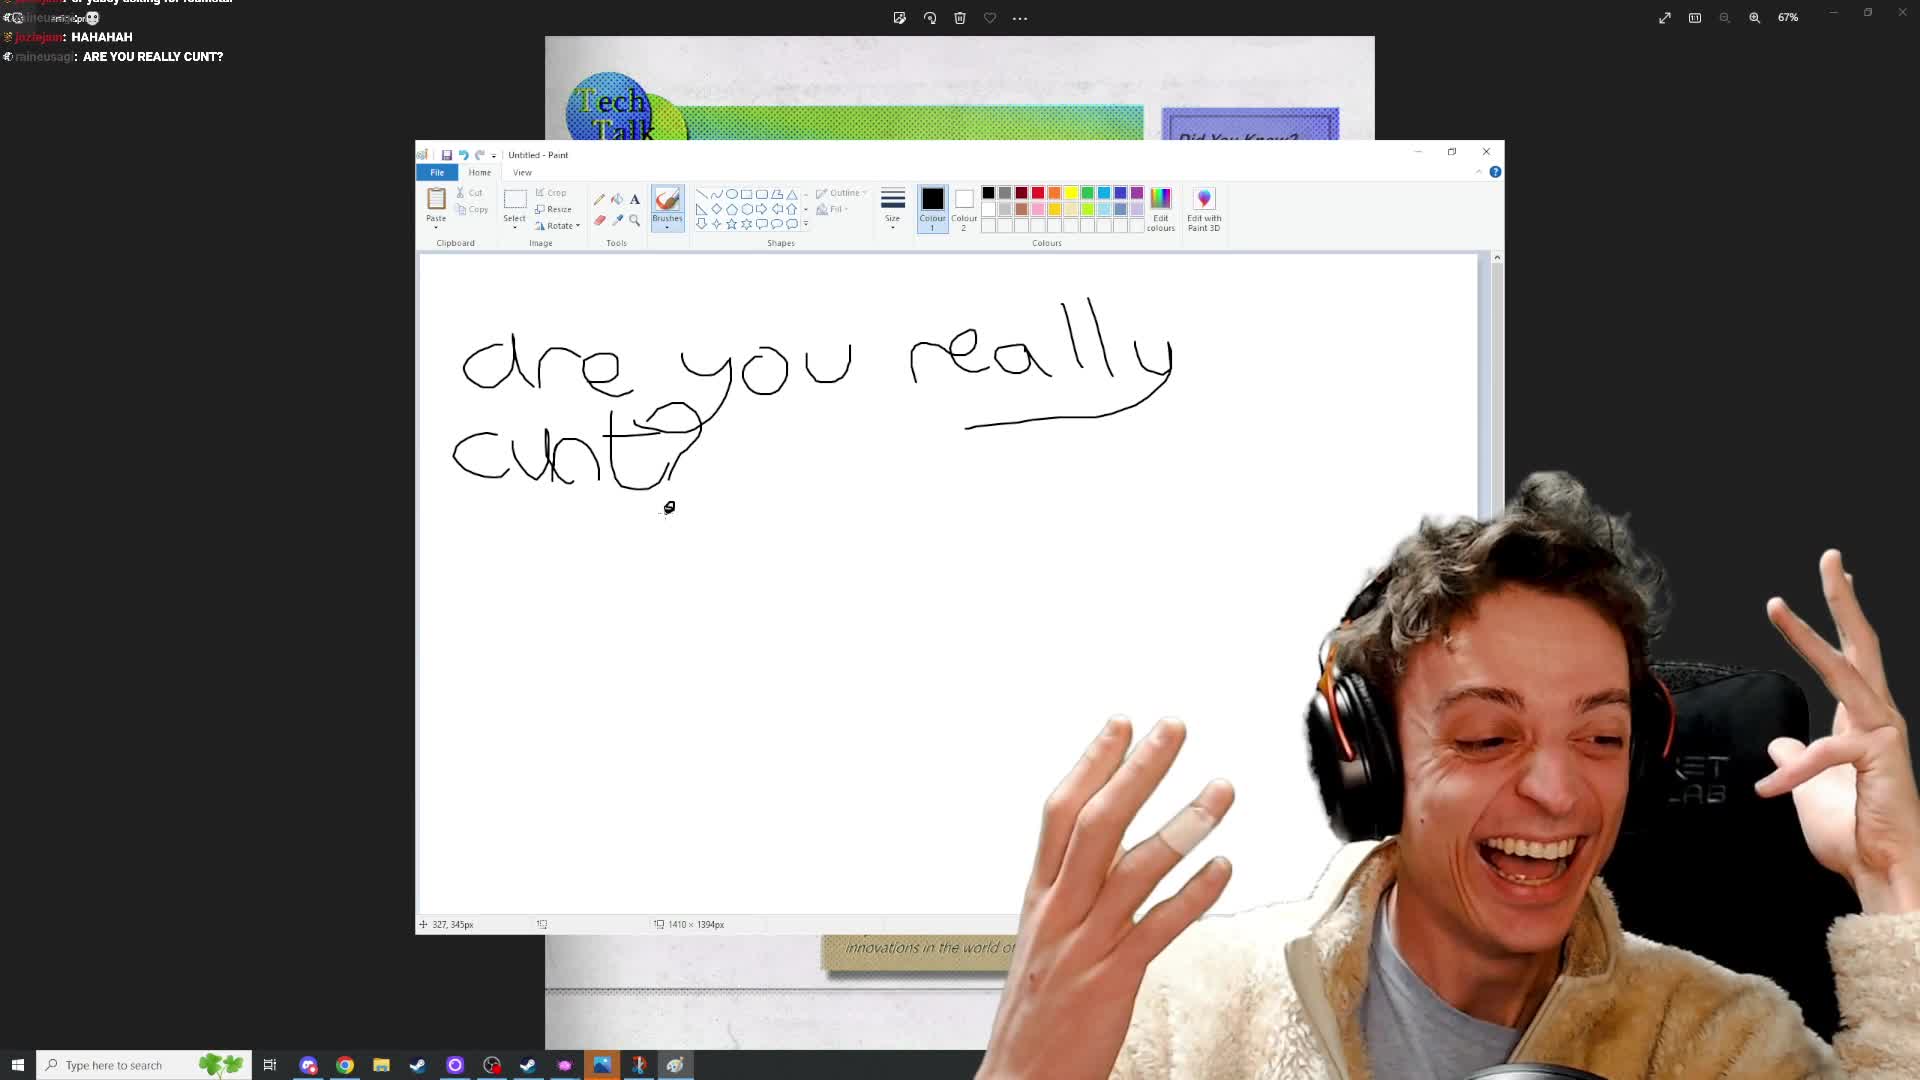This screenshot has height=1080, width=1920.
Task: Pick the purple colour swatch
Action: (1137, 193)
